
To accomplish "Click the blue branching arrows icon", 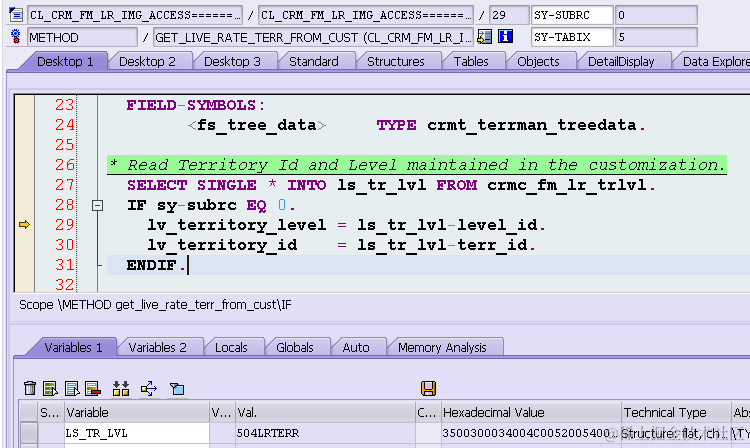I will [x=149, y=388].
